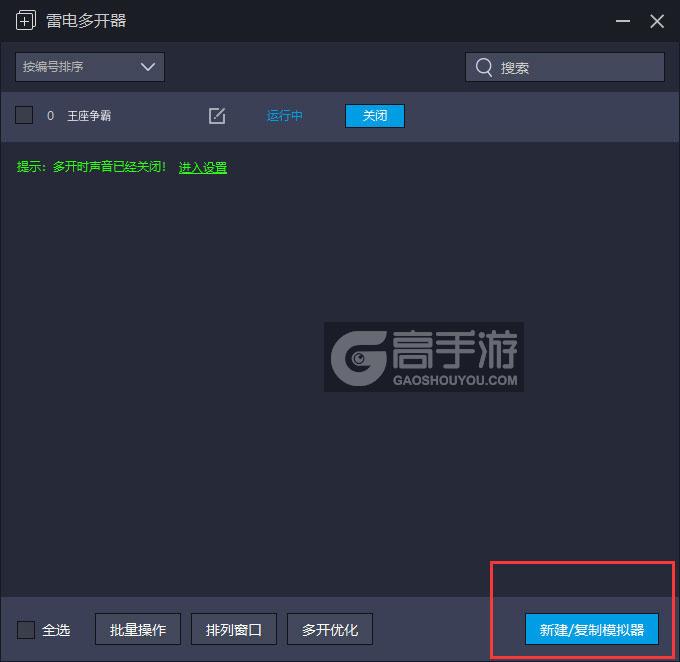
Task: Select the 王座争霸 emulator name
Action: 89,116
